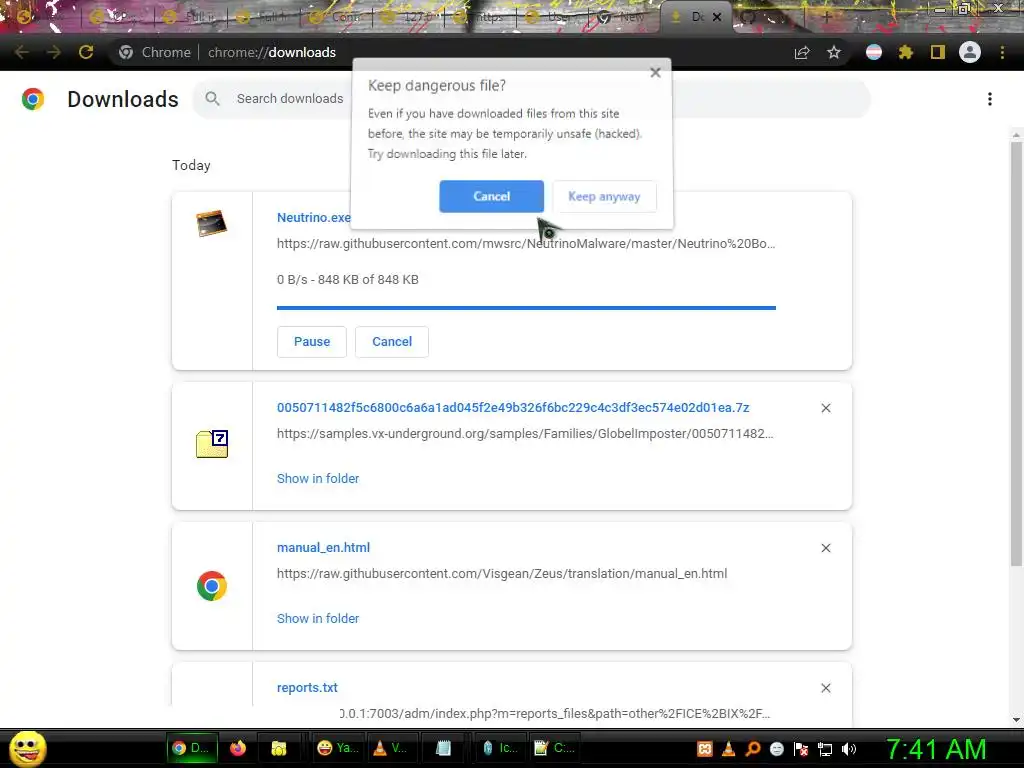Click the VLC cone tray icon
This screenshot has width=1024, height=768.
729,749
